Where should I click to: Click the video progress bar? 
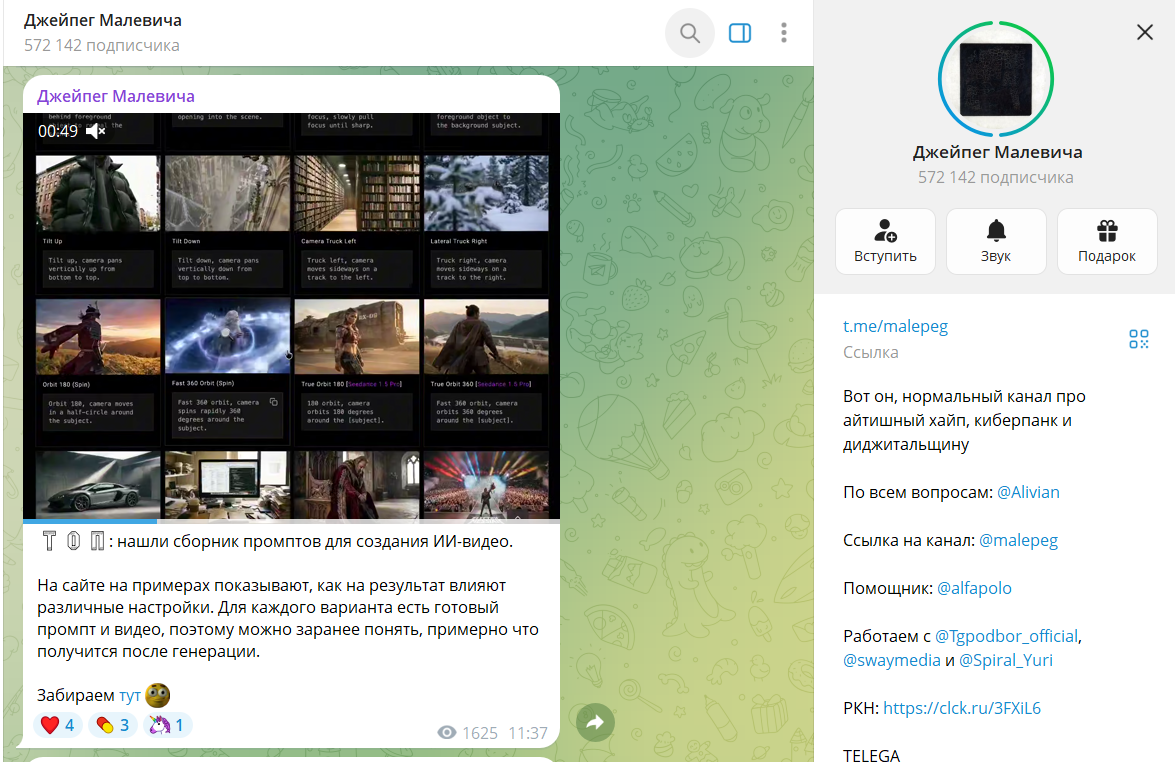(x=292, y=521)
